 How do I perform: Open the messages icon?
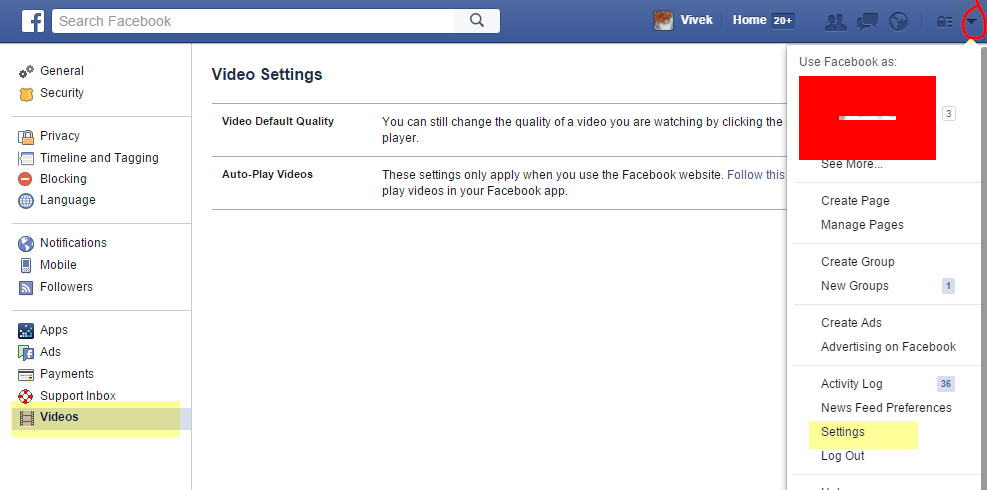868,21
